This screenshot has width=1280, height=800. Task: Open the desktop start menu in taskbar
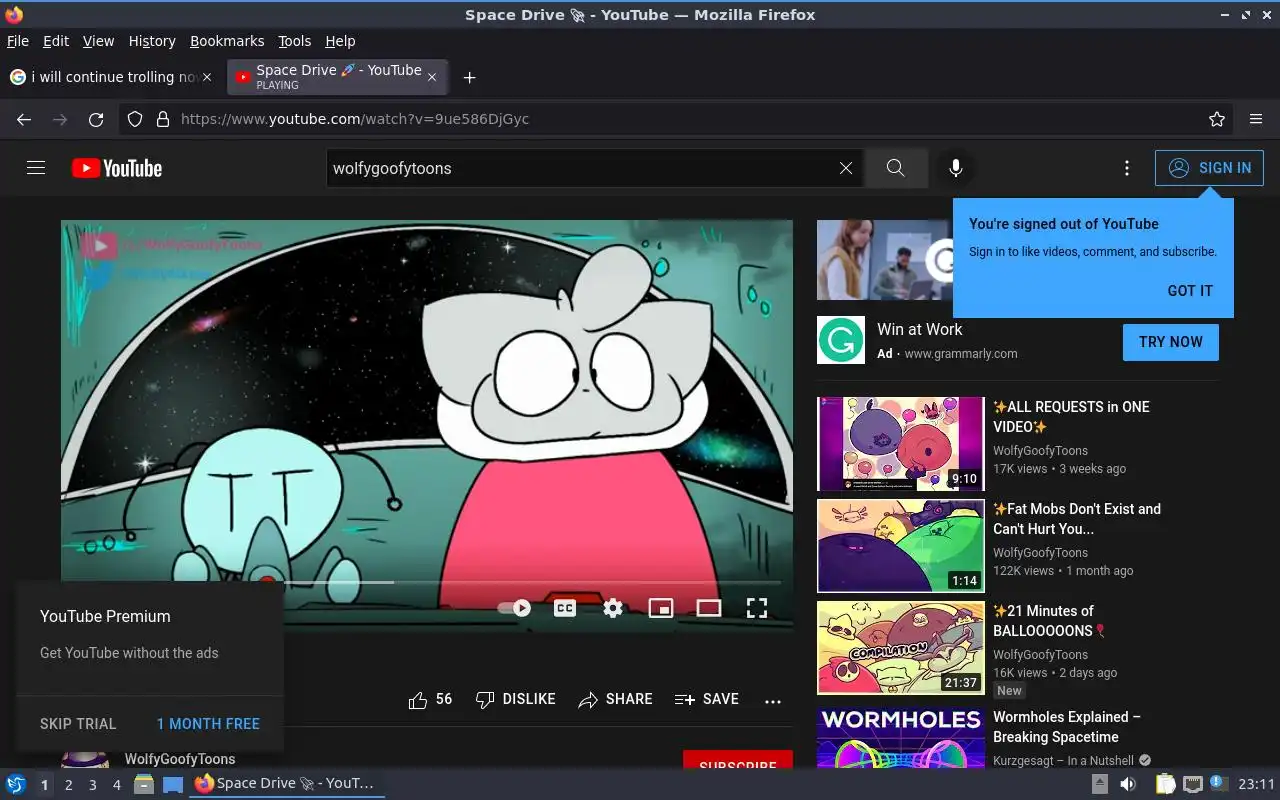click(15, 784)
